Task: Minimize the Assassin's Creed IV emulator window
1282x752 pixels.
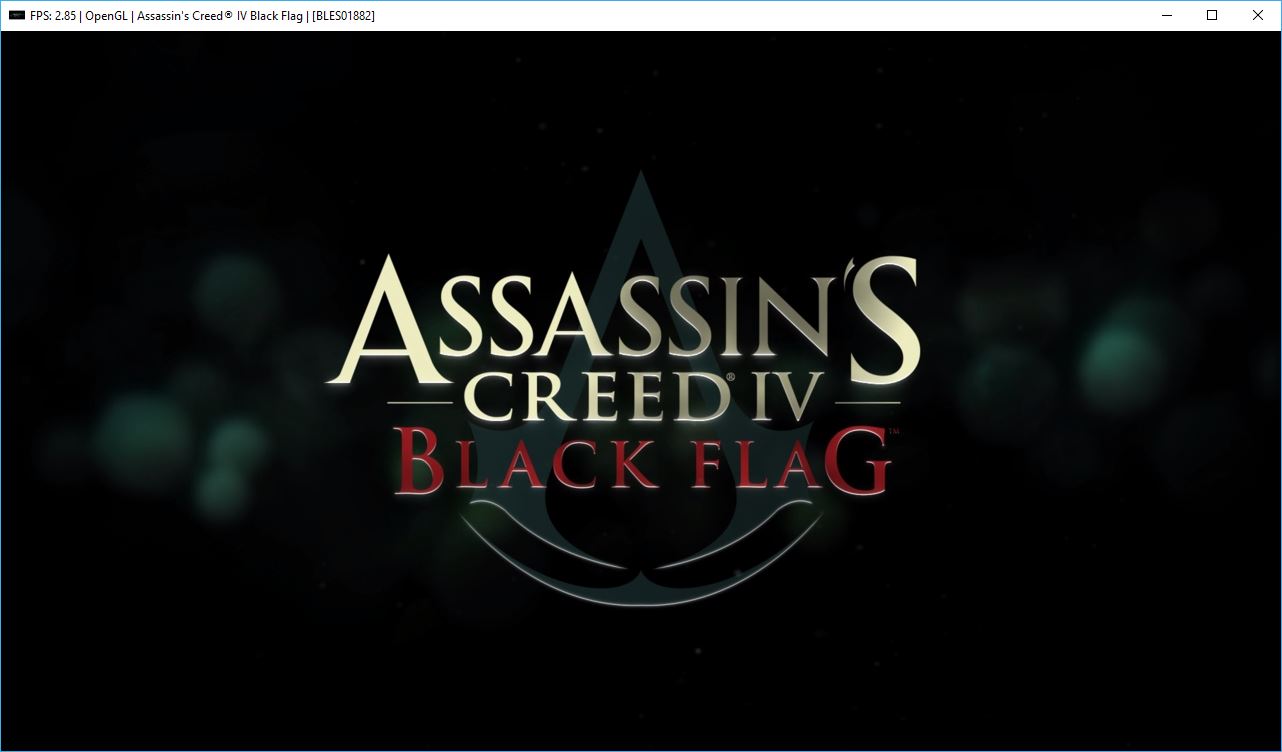Action: (1166, 16)
